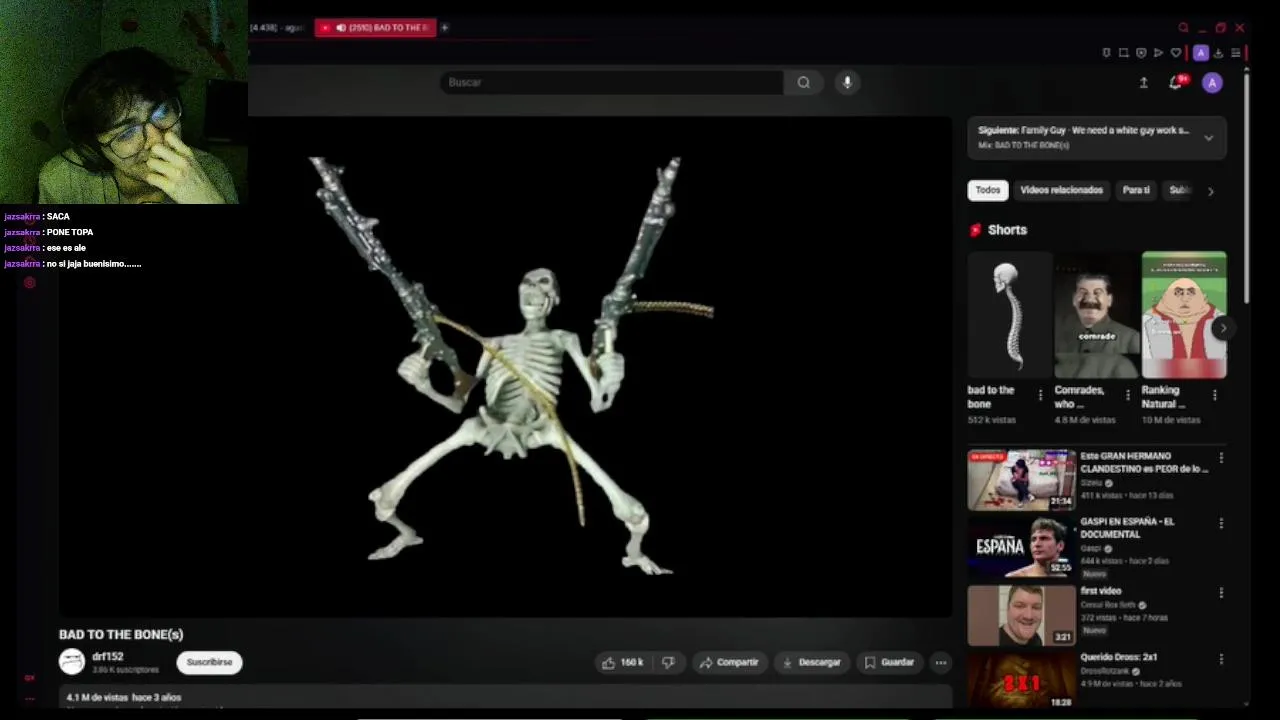
Task: Open the 'comrade' Stalin short thumbnail
Action: pyautogui.click(x=1096, y=315)
